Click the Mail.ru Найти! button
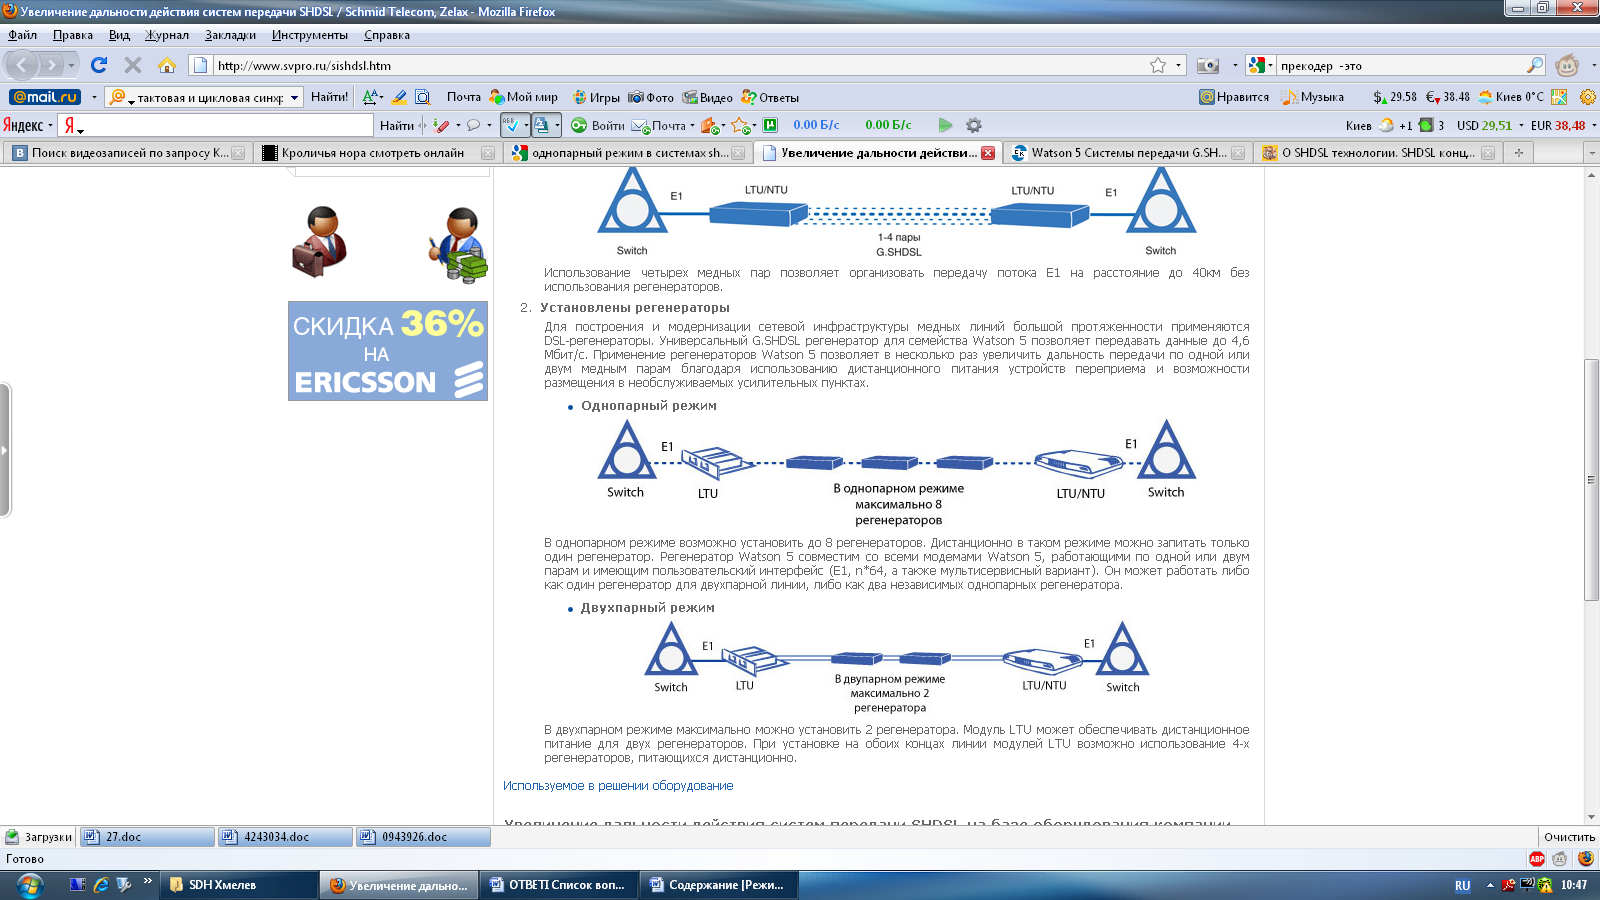 tap(329, 97)
